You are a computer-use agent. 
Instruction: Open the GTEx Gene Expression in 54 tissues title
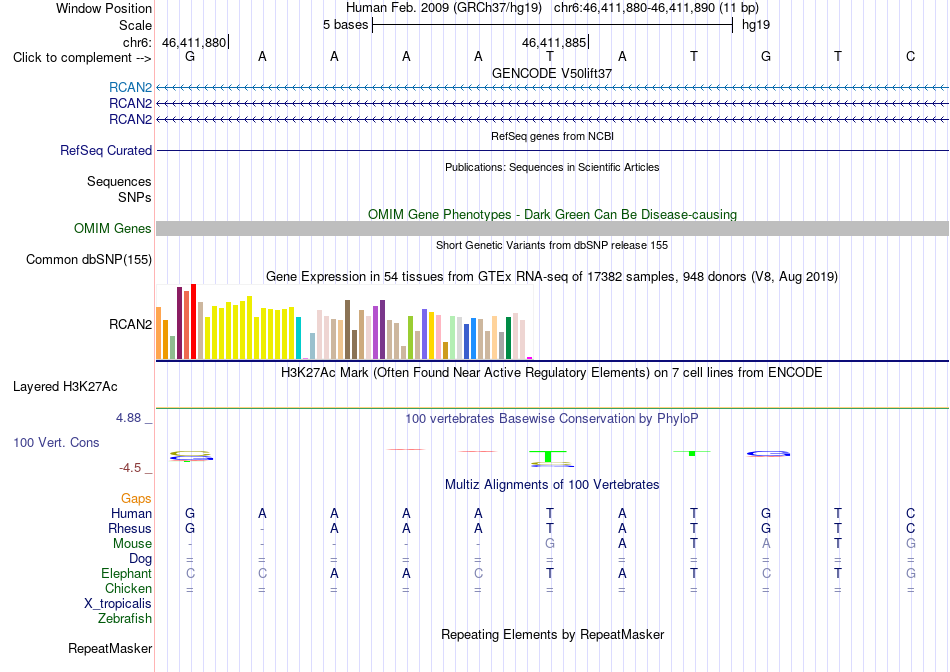(x=552, y=277)
